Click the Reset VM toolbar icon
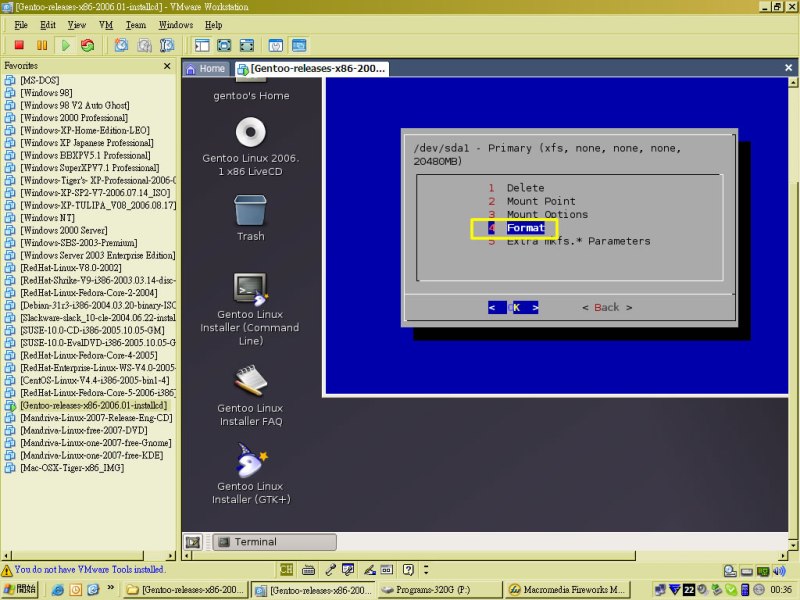The width and height of the screenshot is (800, 600). click(87, 45)
